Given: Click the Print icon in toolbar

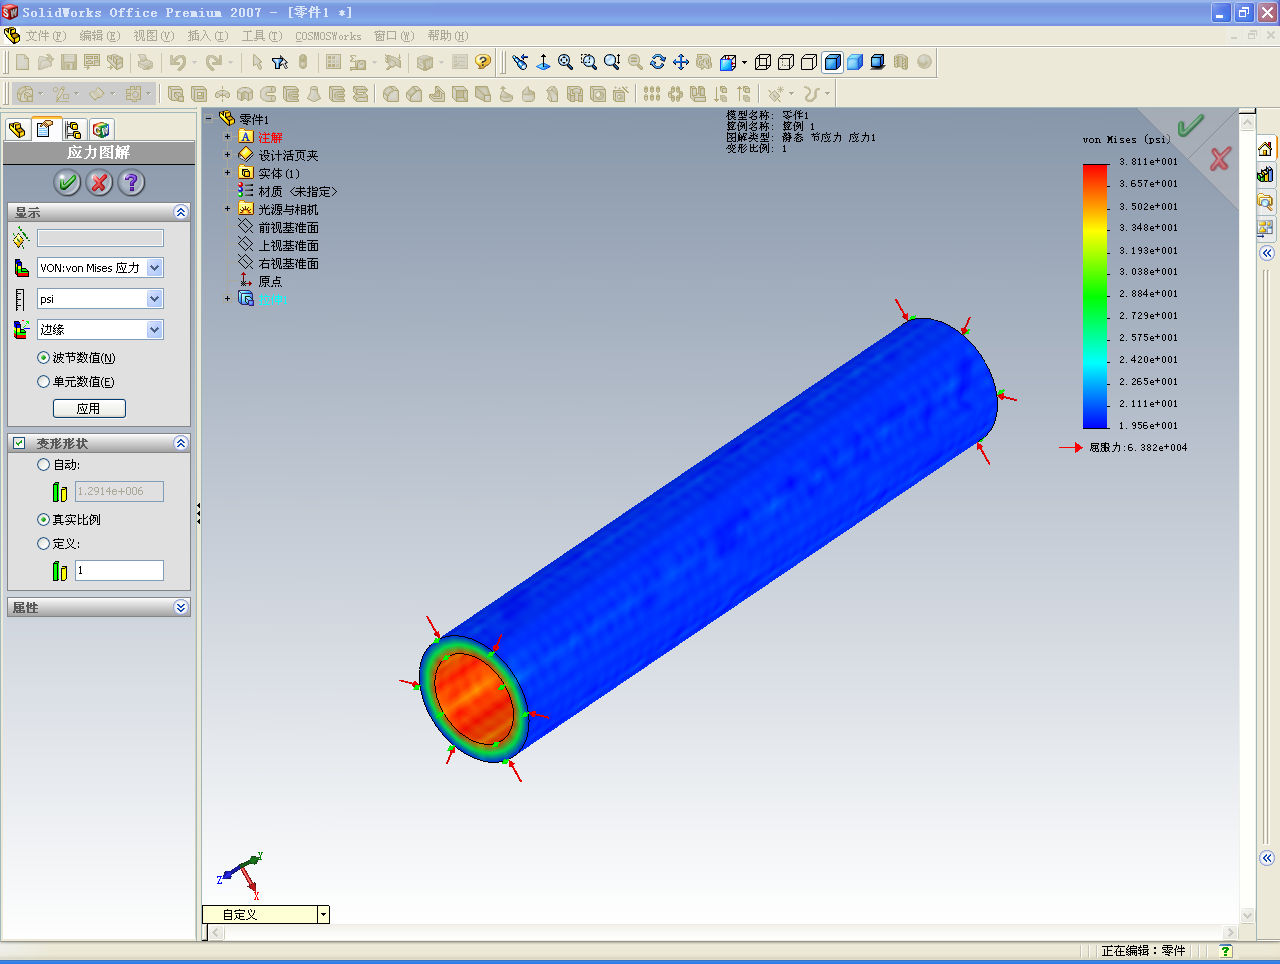Looking at the screenshot, I should (146, 62).
